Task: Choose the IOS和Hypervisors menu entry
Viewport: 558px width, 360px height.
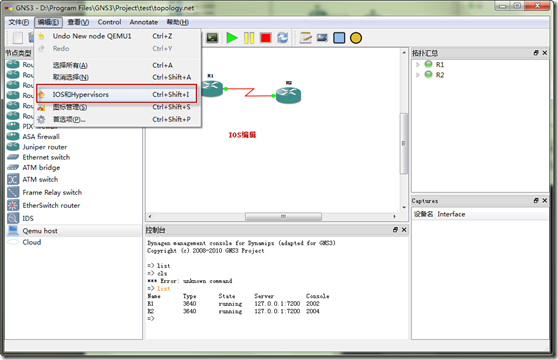Action: (x=116, y=94)
